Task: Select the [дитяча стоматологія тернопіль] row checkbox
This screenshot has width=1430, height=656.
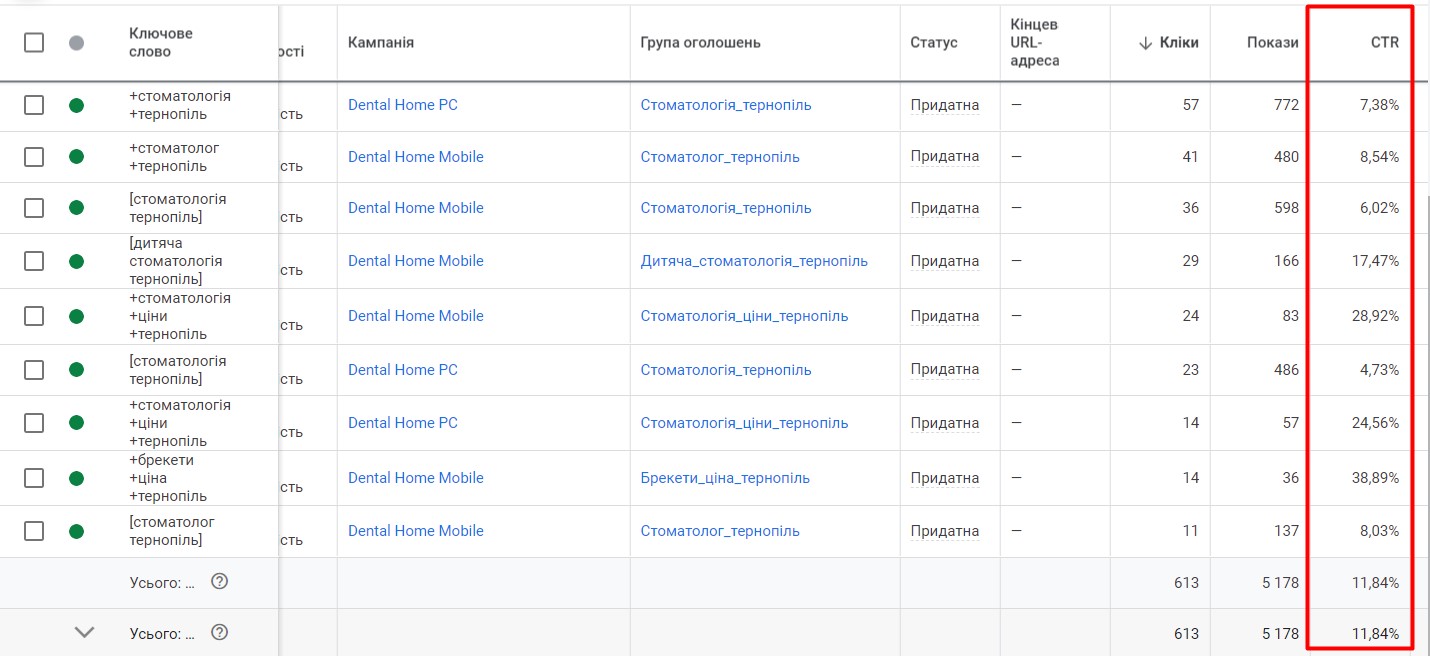Action: [x=34, y=261]
